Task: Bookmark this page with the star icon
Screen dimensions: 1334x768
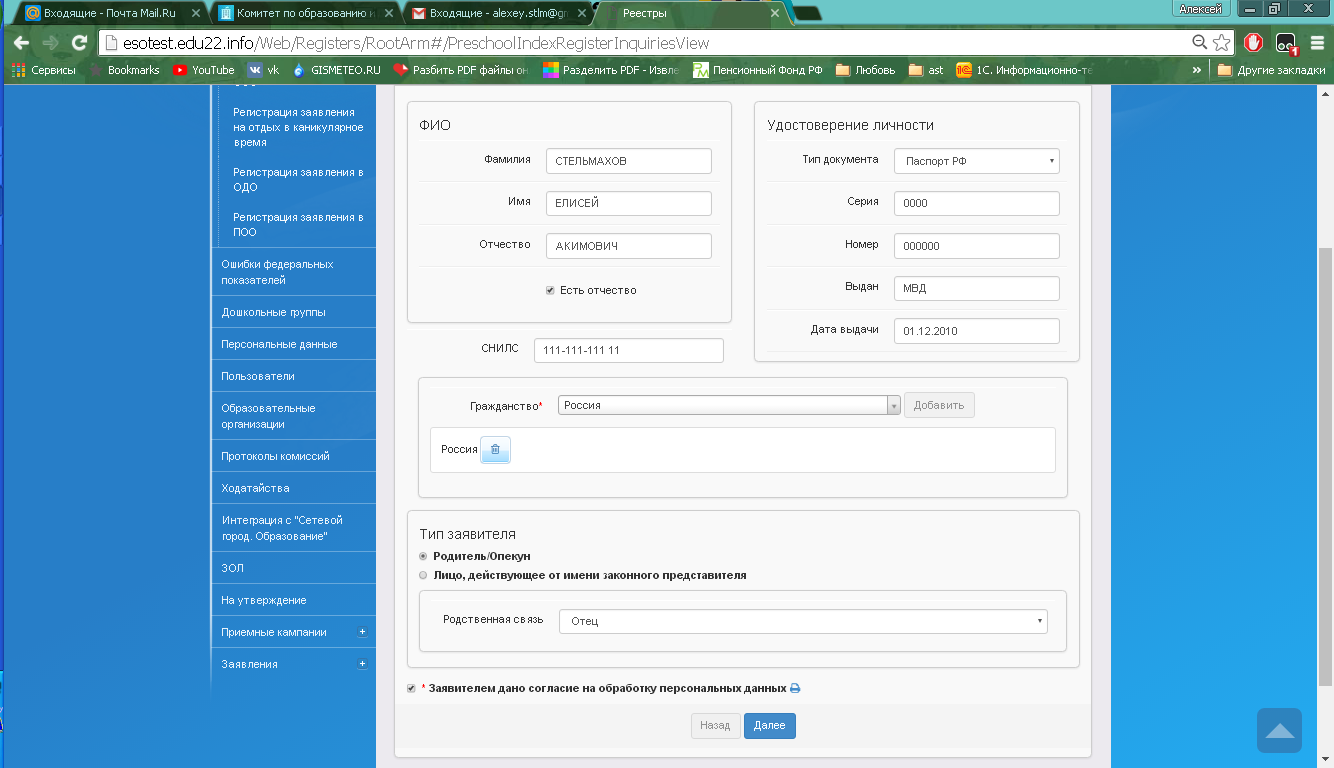Action: click(x=1221, y=43)
